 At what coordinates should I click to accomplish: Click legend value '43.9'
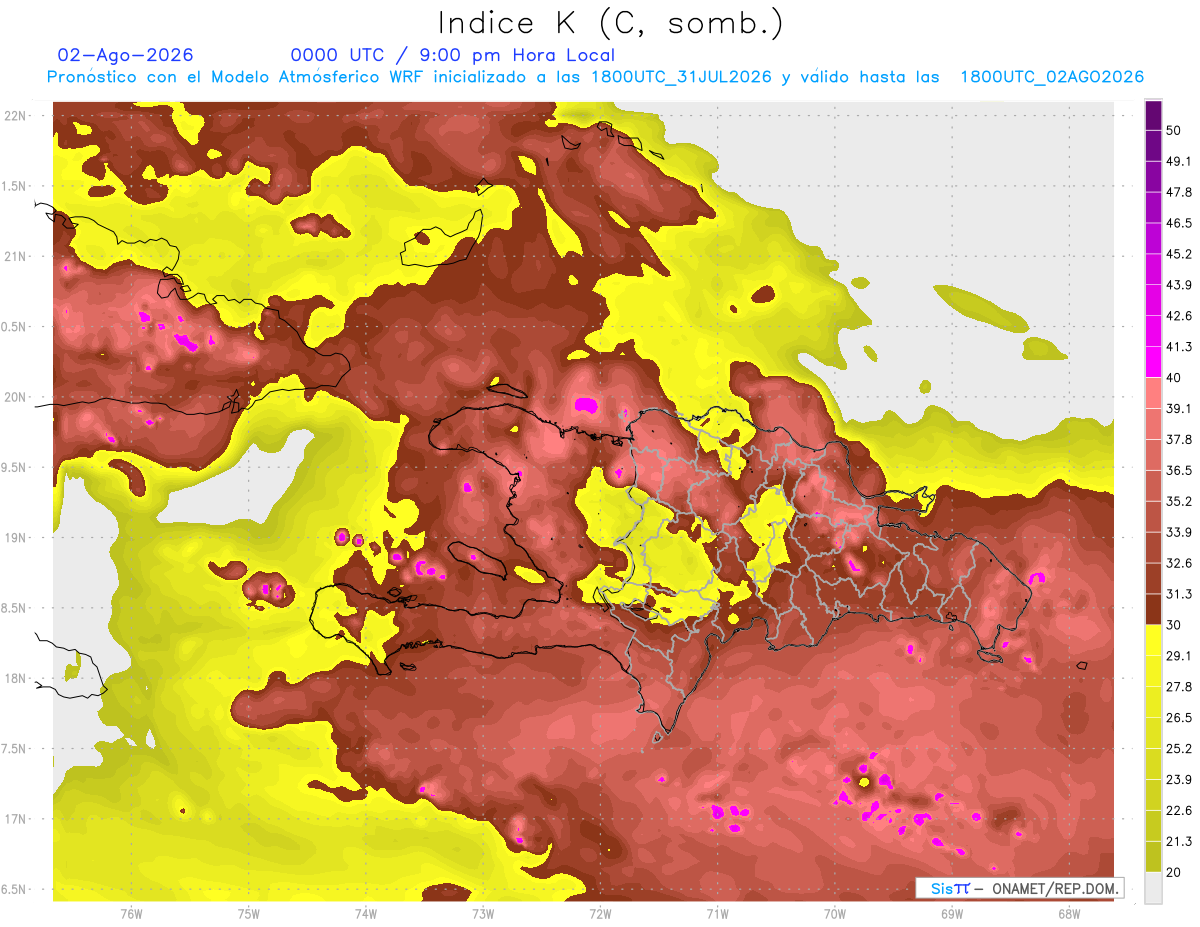coord(1180,285)
